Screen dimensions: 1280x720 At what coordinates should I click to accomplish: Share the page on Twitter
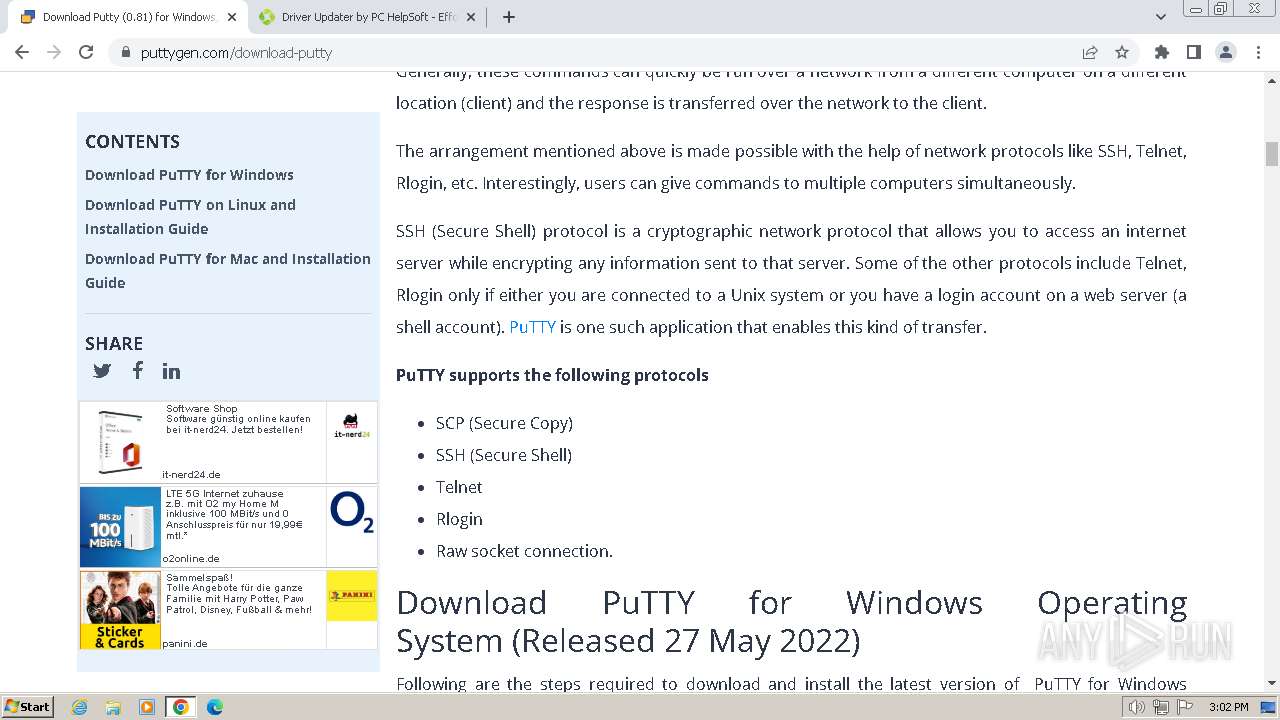102,371
